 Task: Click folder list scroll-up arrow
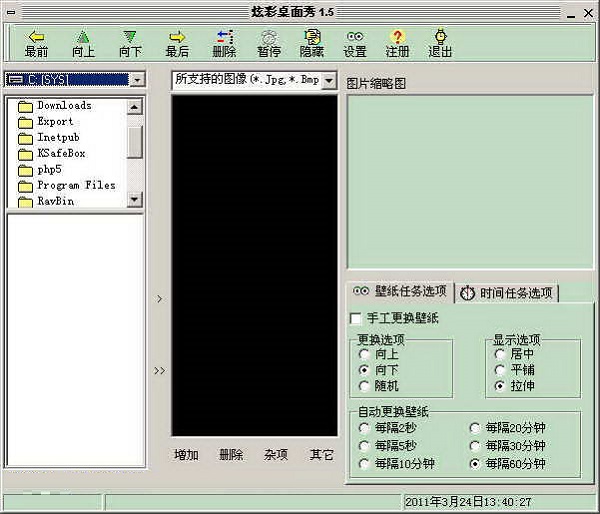134,107
